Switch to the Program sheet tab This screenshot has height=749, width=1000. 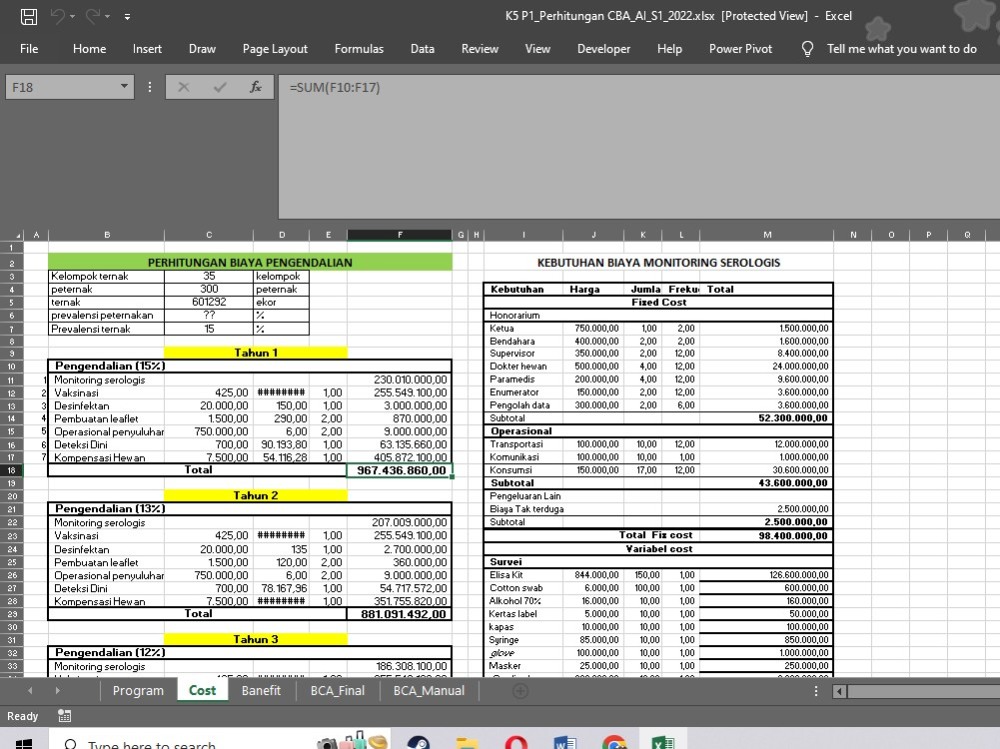tap(138, 690)
